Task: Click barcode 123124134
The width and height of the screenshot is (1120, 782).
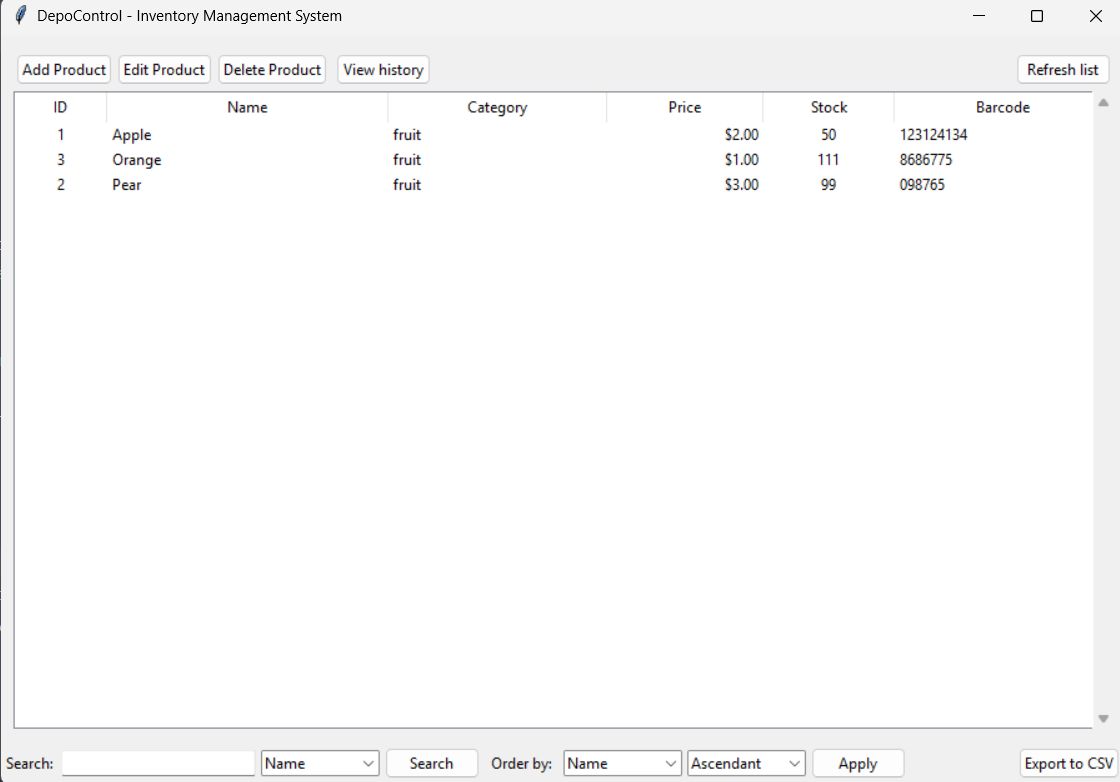Action: [x=934, y=134]
